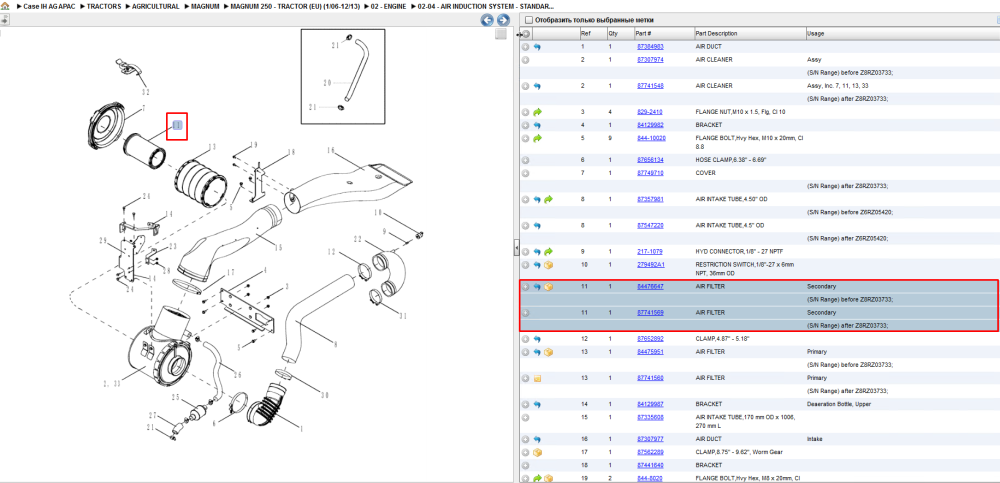Click the yellow note icon for part 87741560
Image resolution: width=1000 pixels, height=483 pixels.
point(537,378)
